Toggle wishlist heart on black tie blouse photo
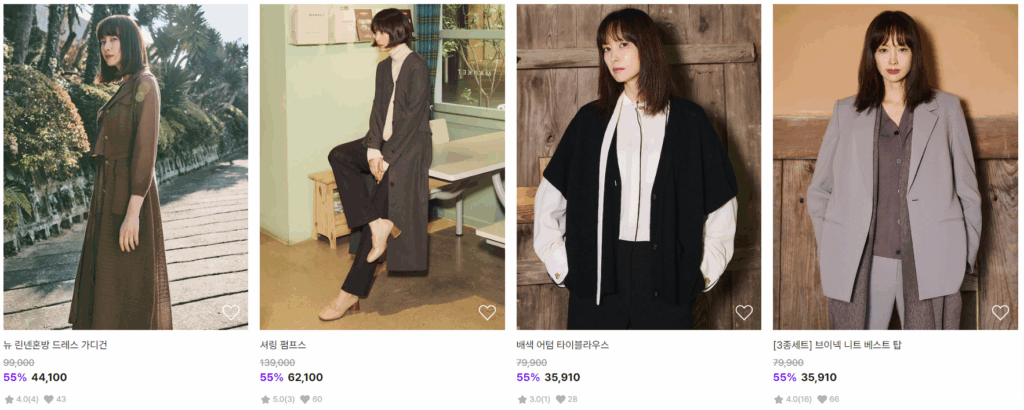 (744, 312)
